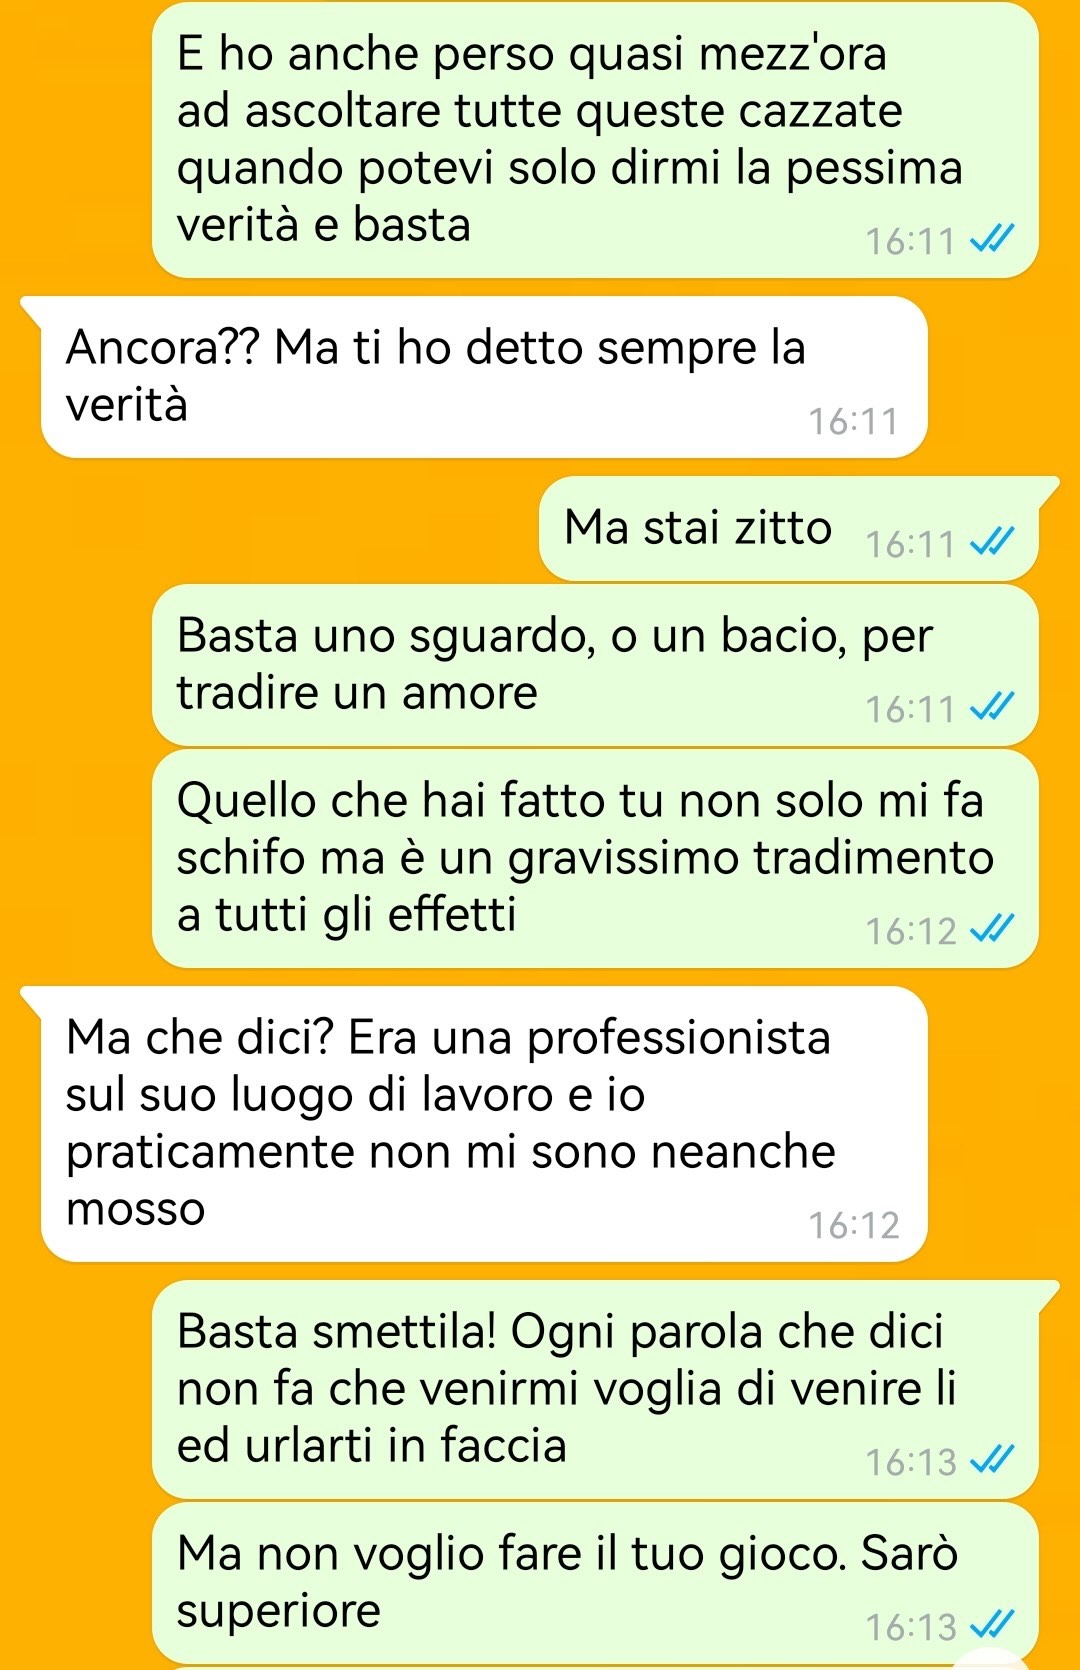Tap the 16:11 timestamp on the "Ancora??" message

[853, 422]
